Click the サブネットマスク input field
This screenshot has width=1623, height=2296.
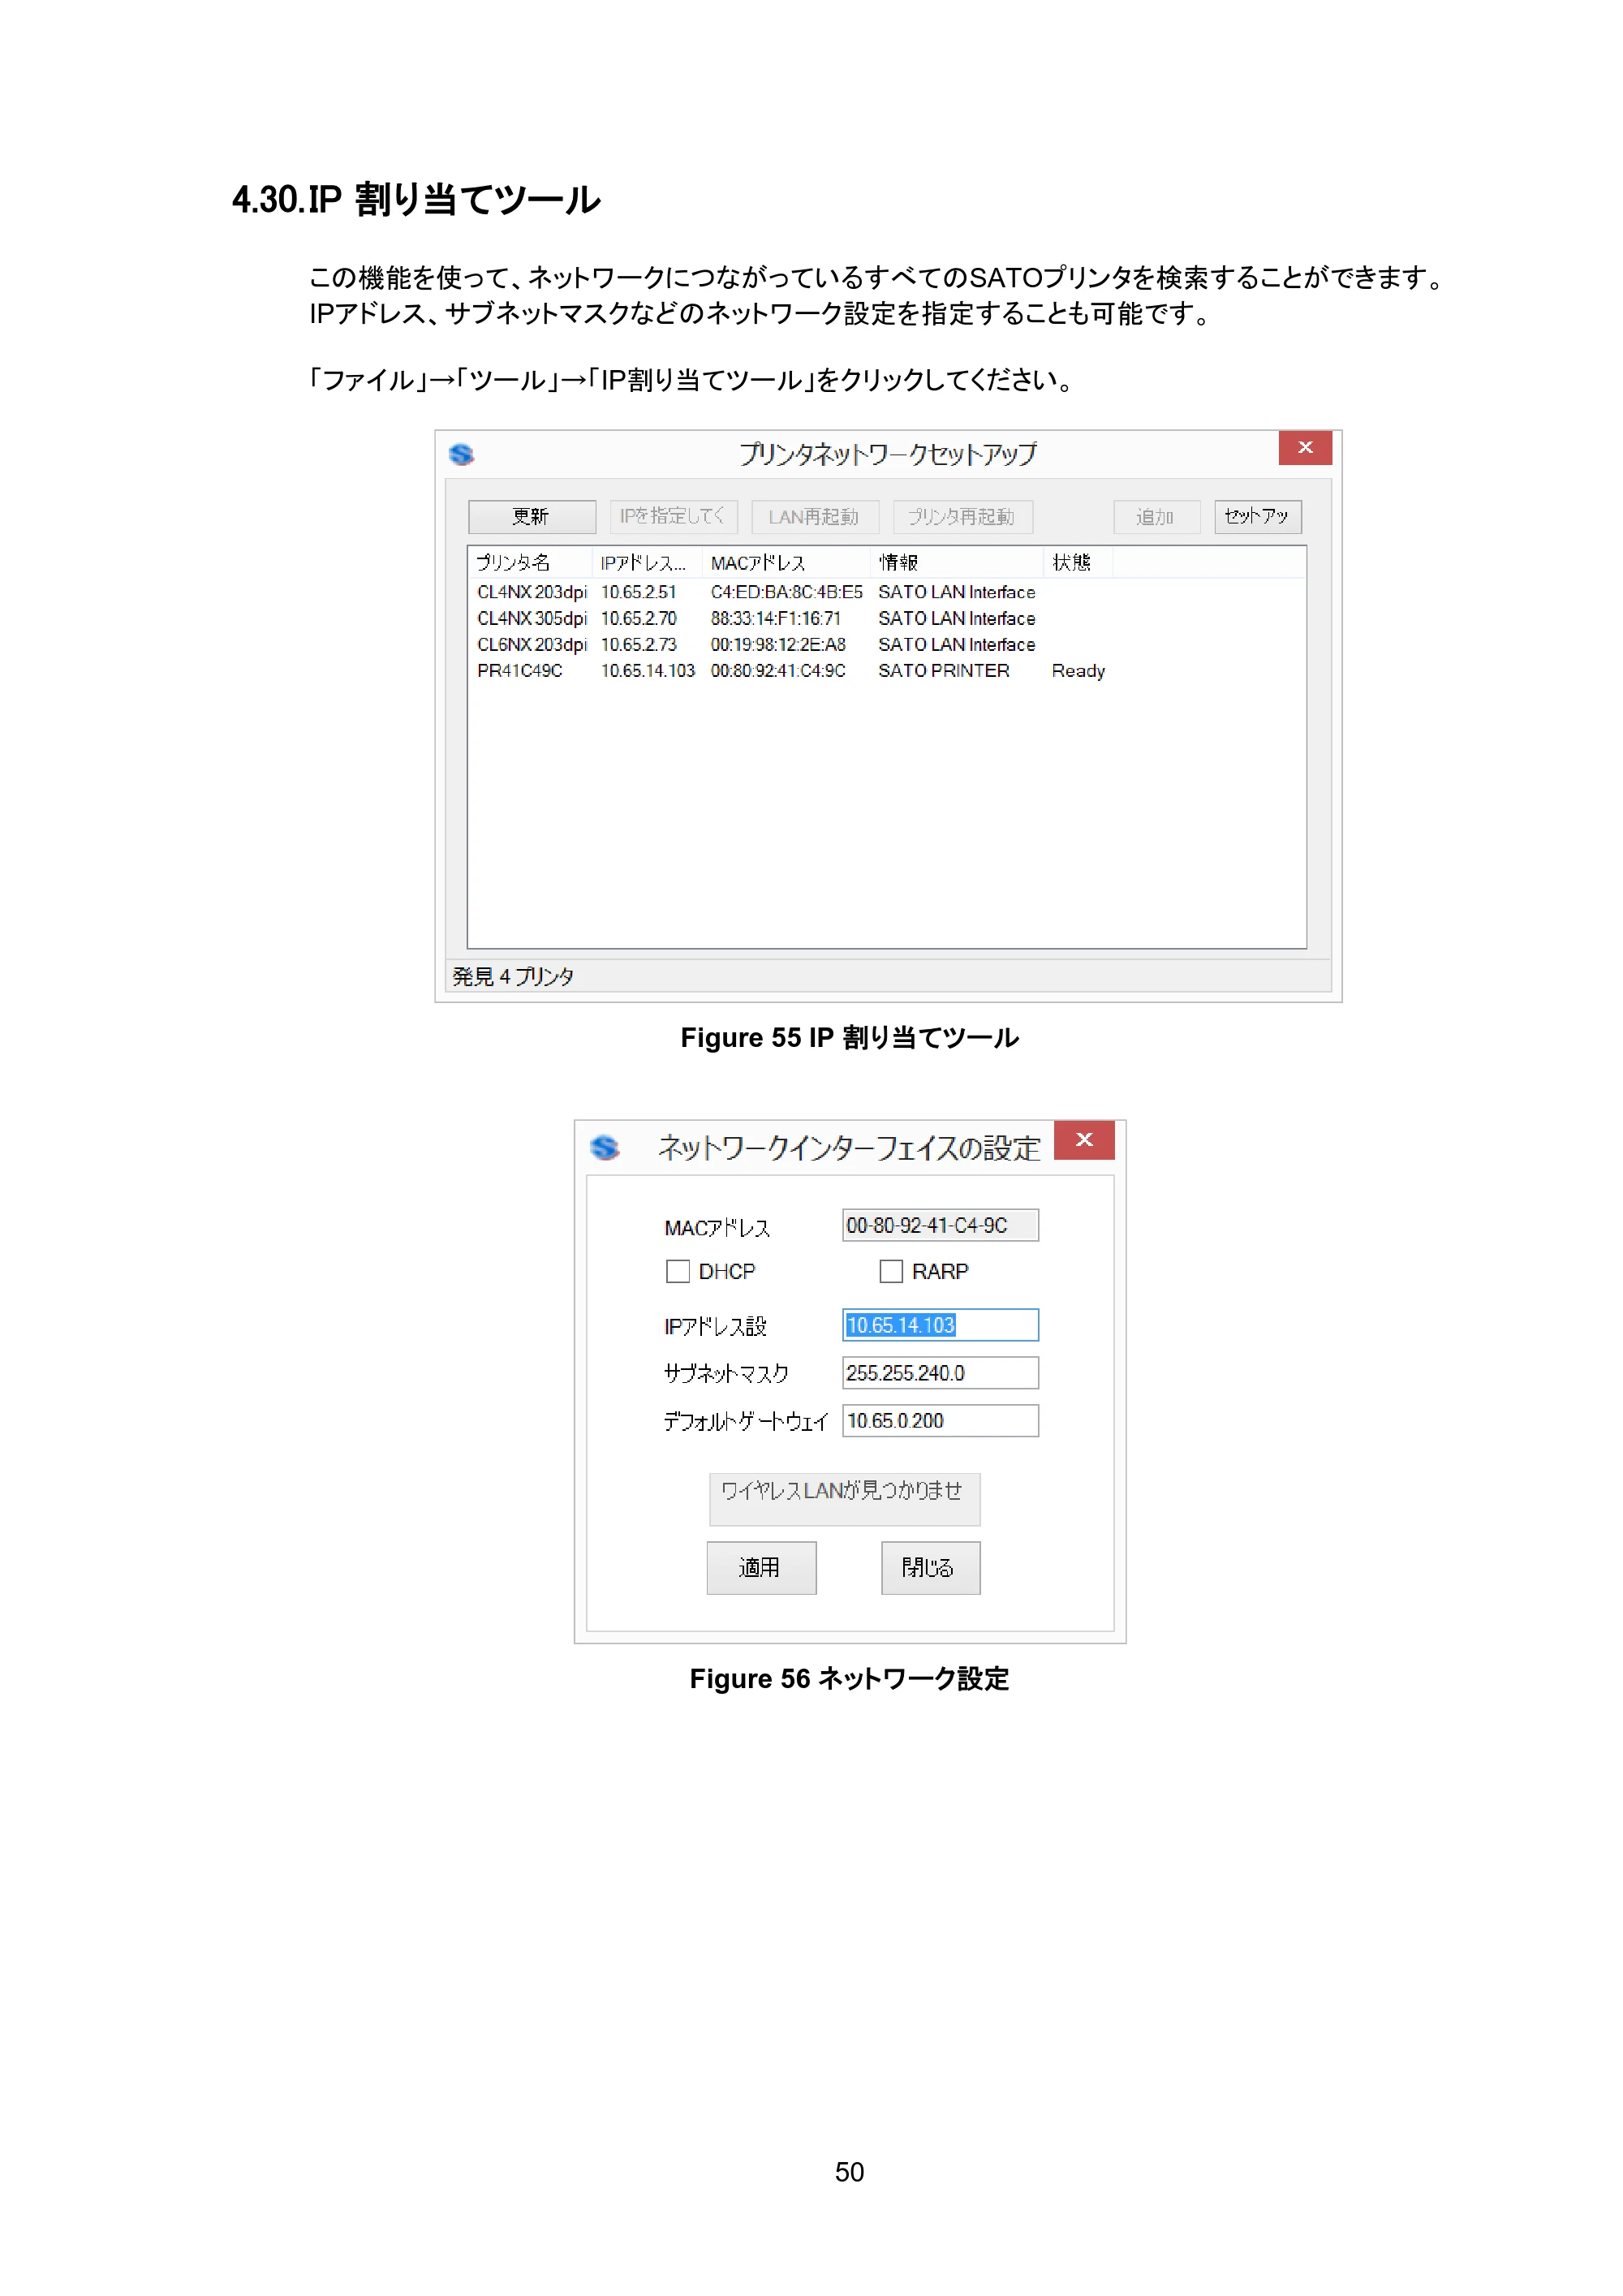point(940,1373)
